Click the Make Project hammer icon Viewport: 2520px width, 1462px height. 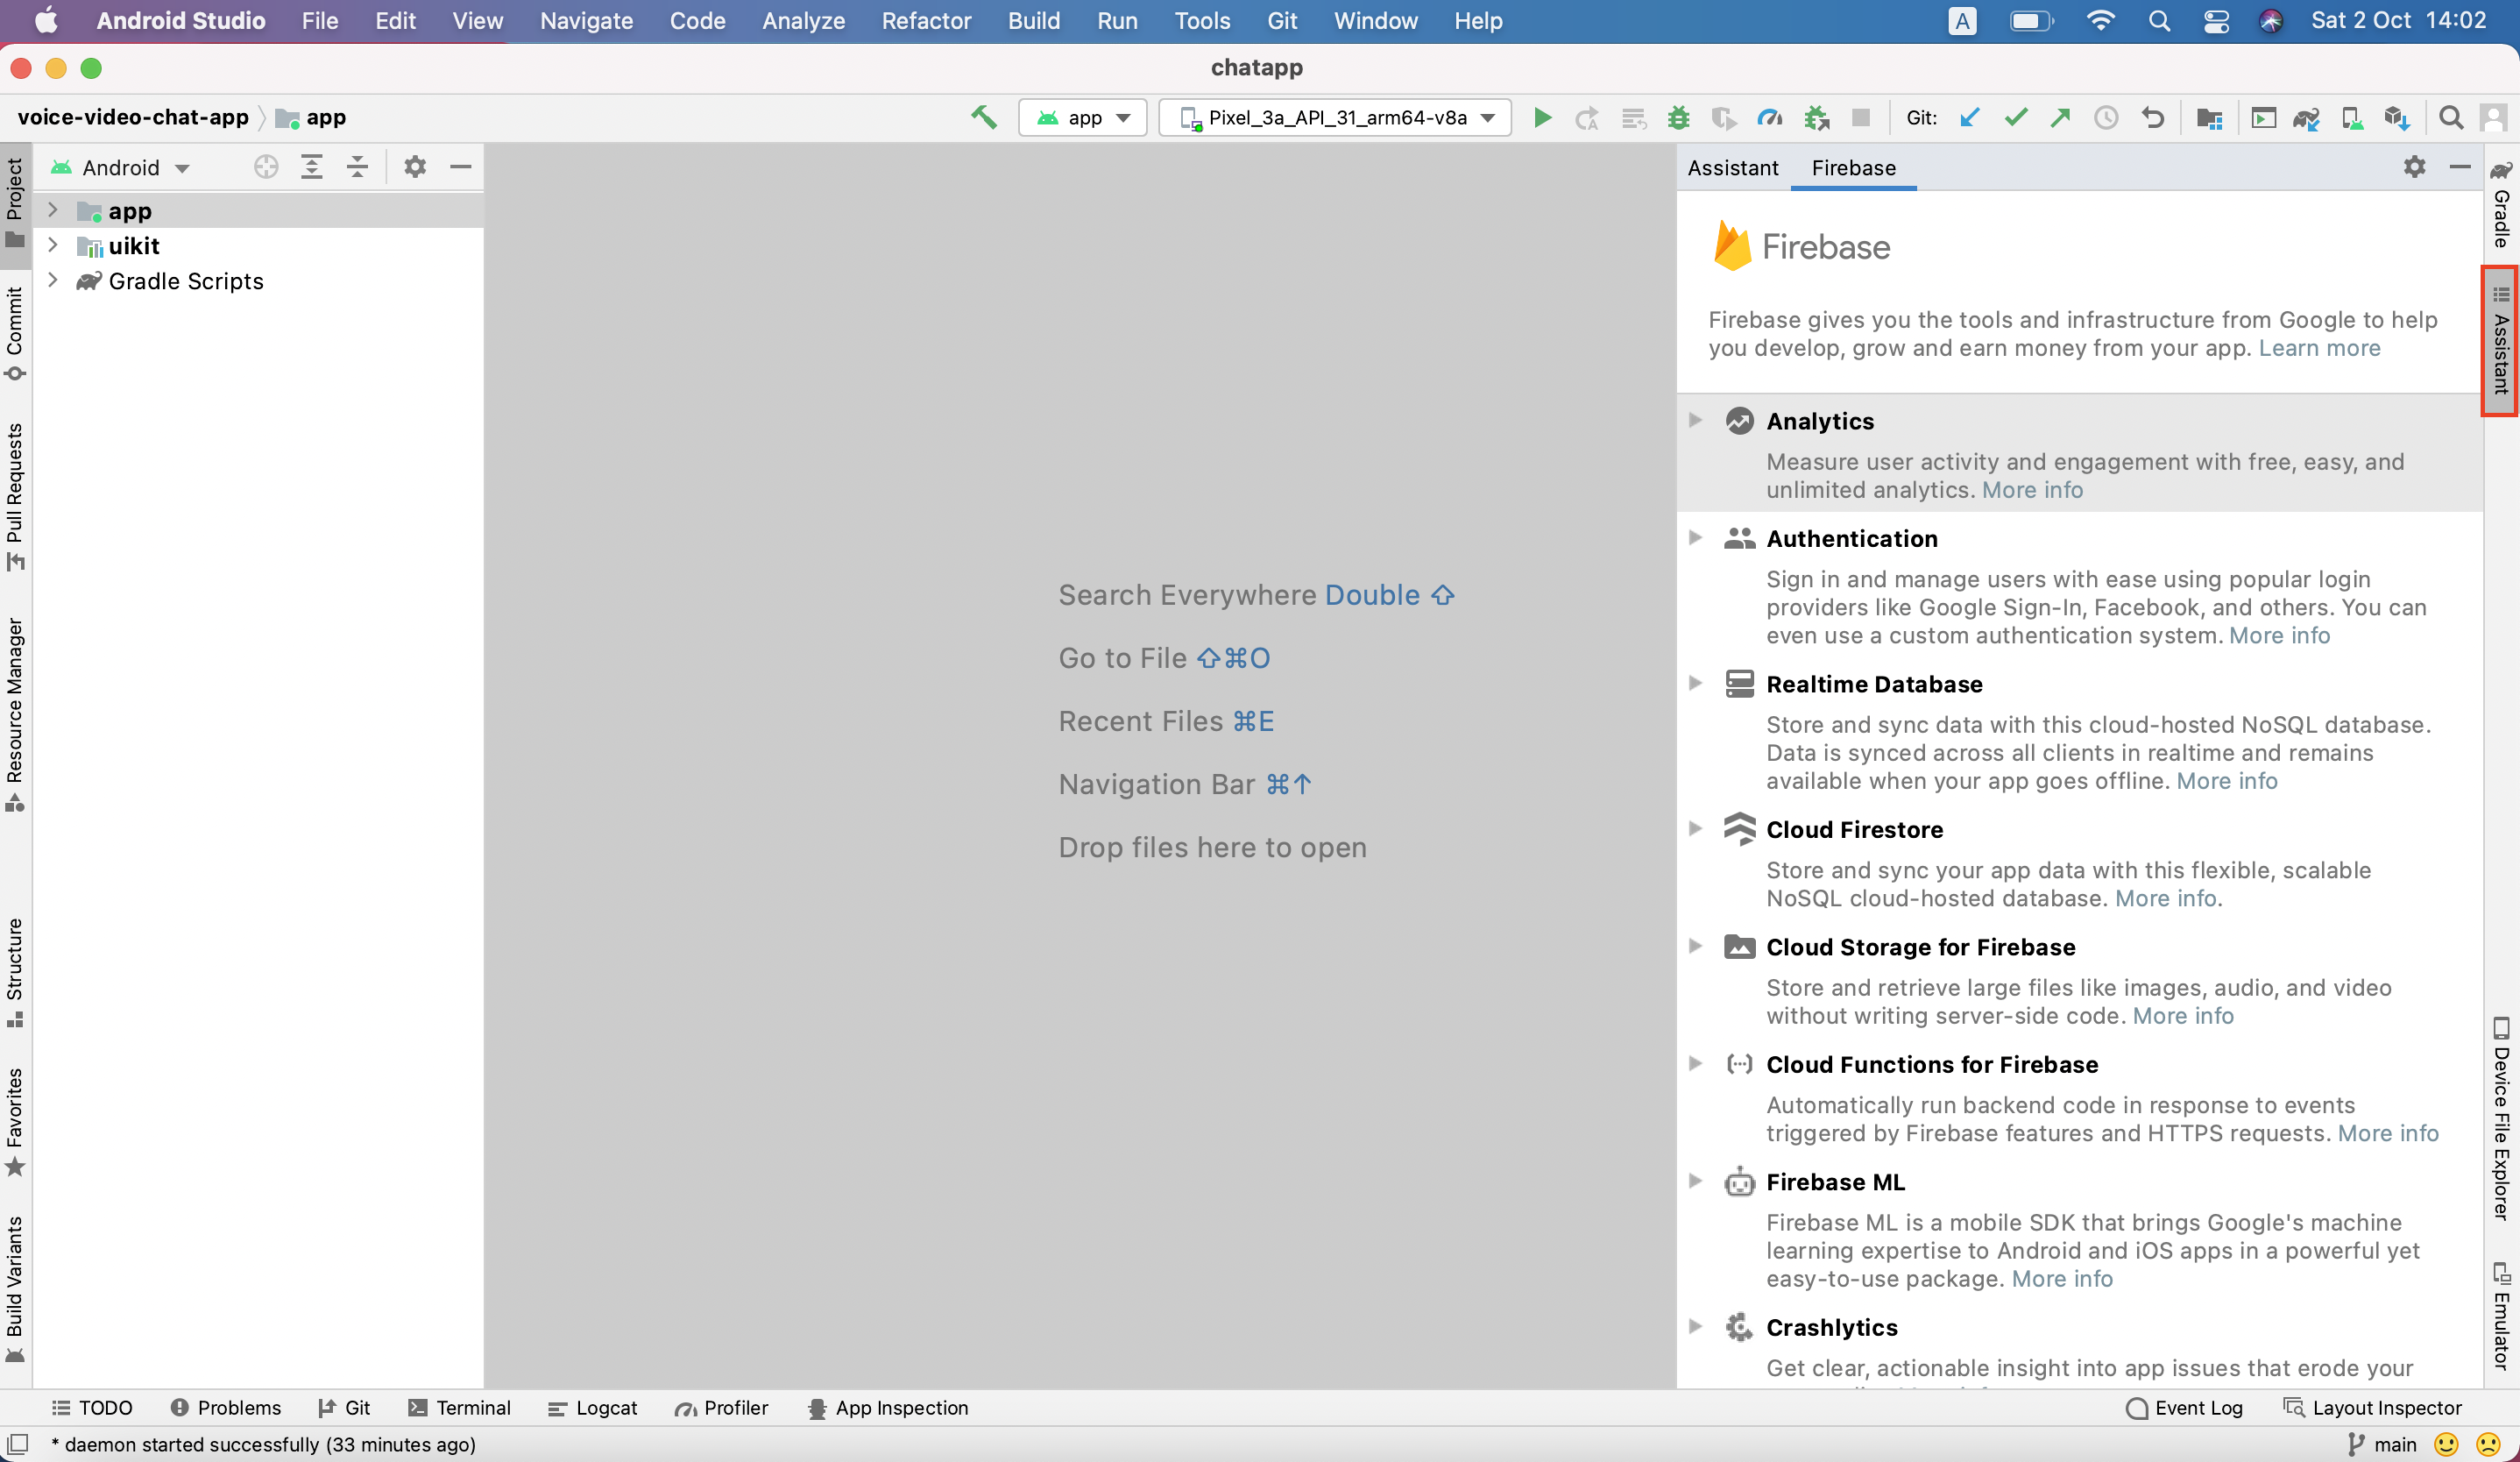click(x=984, y=118)
